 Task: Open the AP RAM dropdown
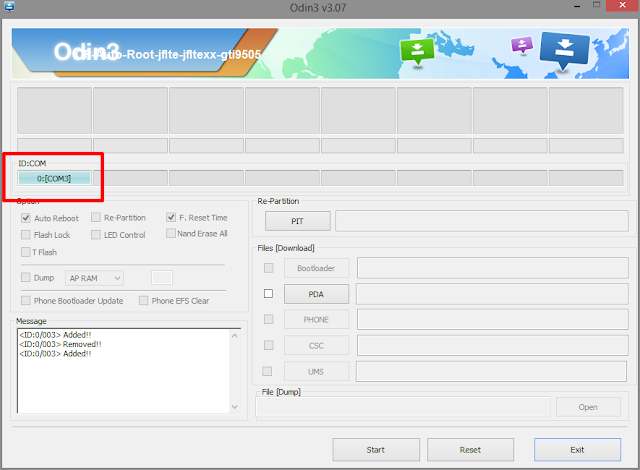(94, 278)
